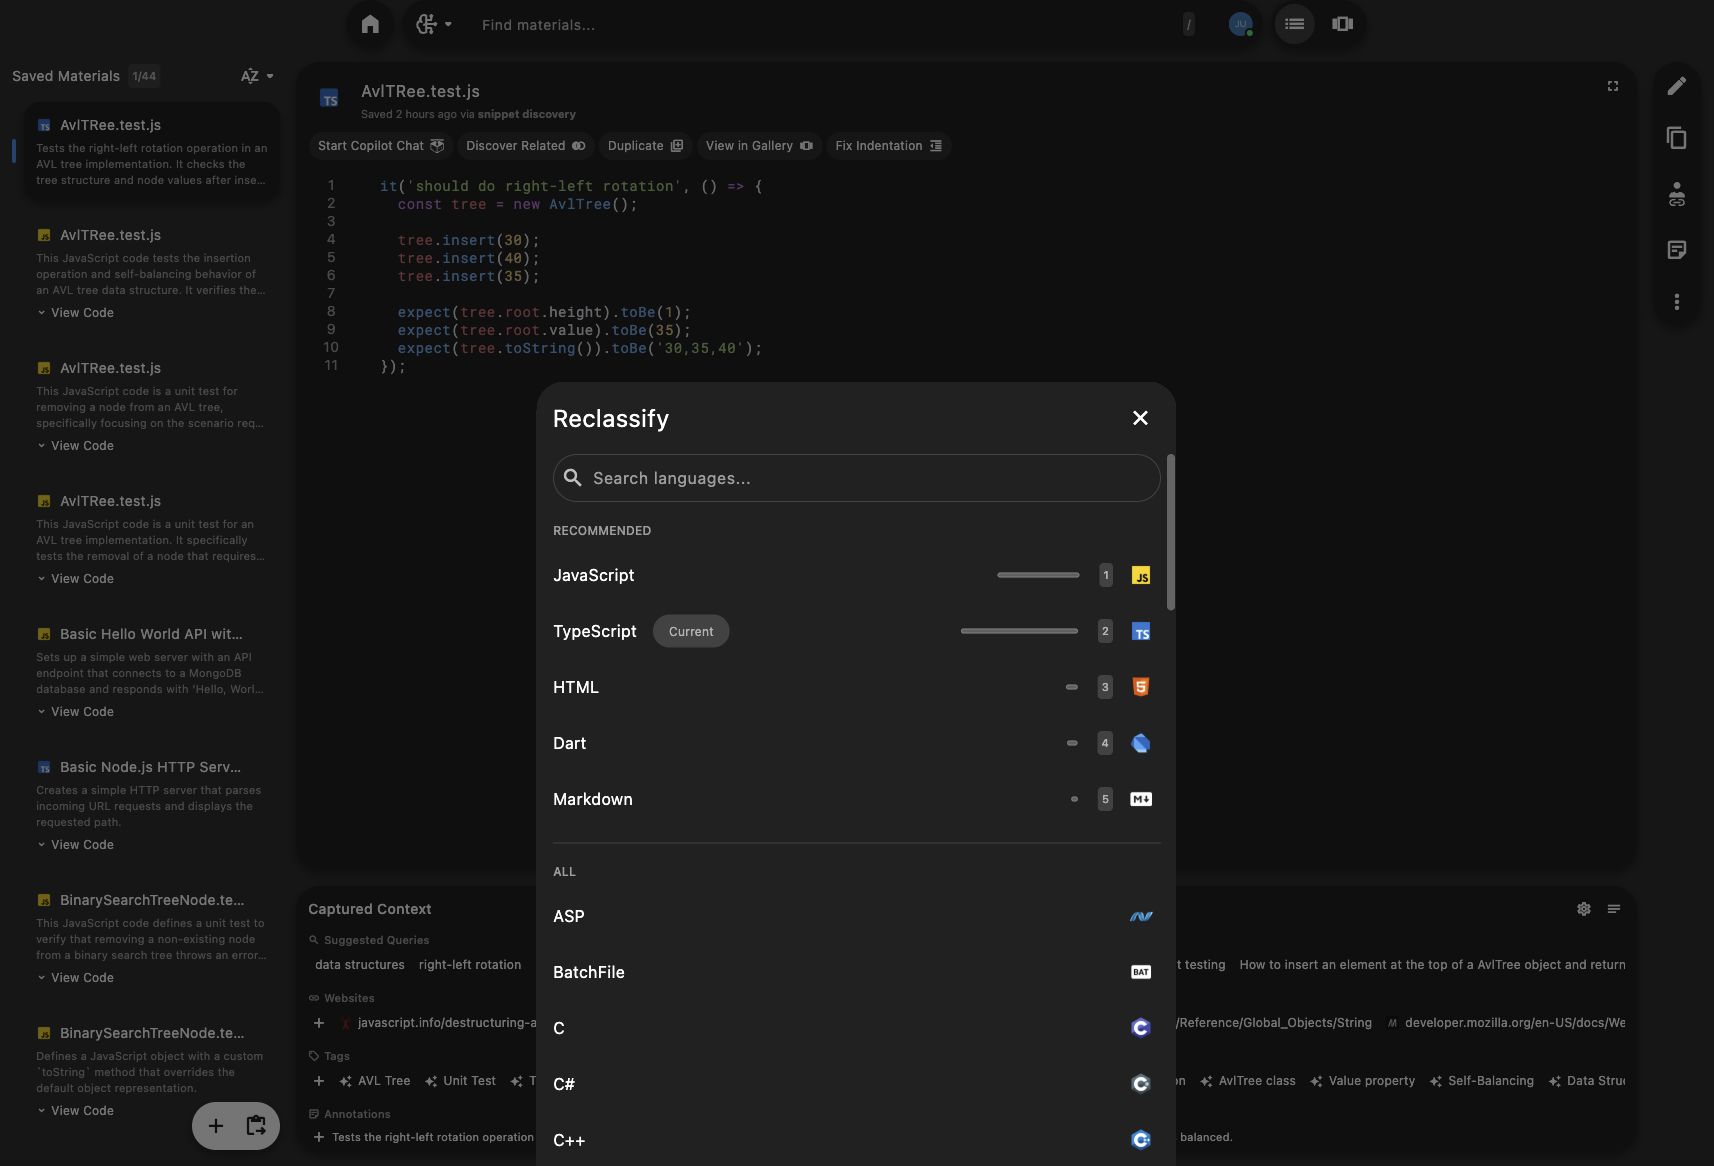Click View in Gallery button

pos(759,146)
